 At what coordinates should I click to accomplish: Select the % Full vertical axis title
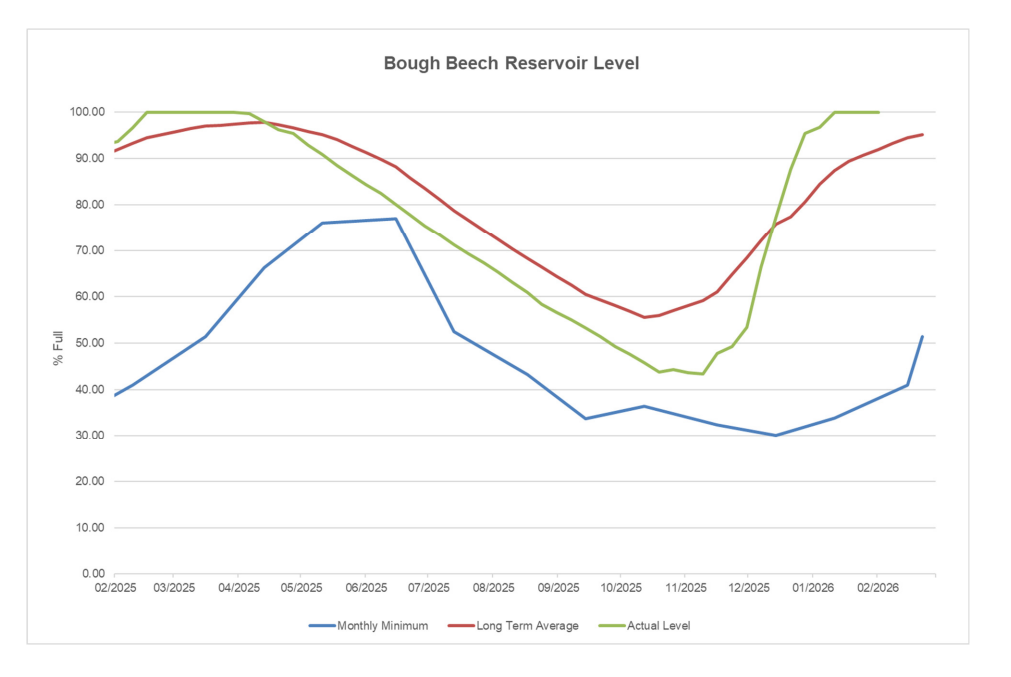click(x=58, y=343)
